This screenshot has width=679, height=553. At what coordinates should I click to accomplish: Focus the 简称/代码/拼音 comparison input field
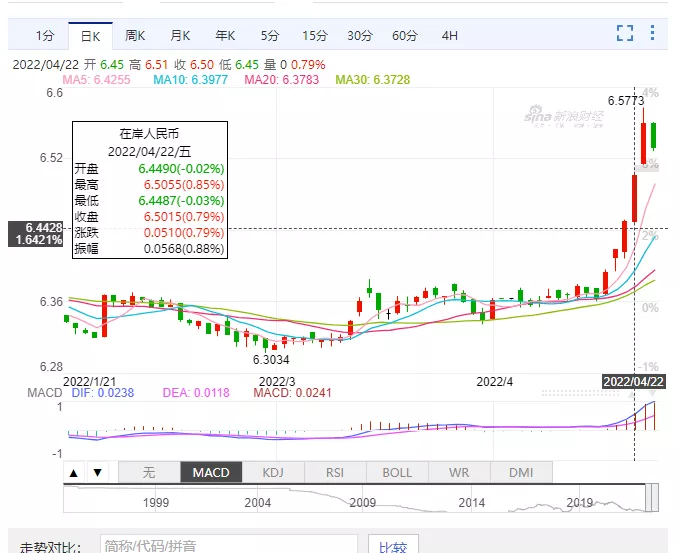pos(229,545)
